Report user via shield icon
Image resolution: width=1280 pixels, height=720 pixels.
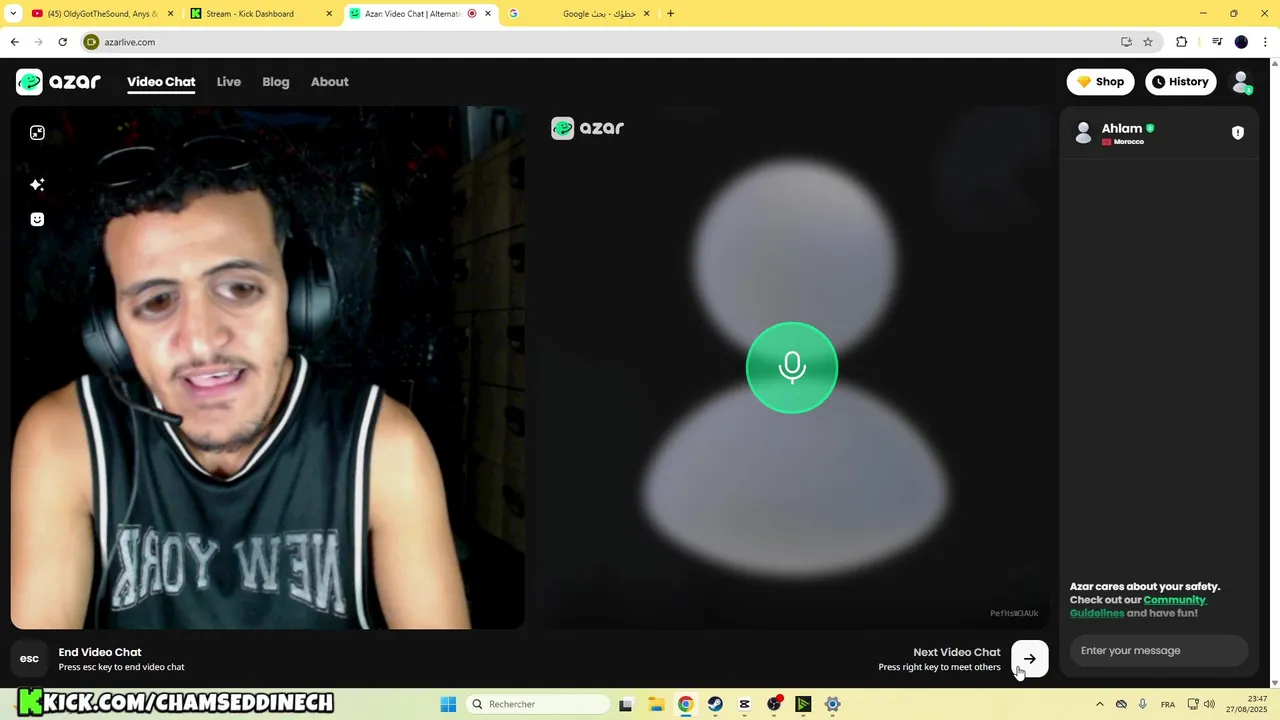pos(1238,133)
